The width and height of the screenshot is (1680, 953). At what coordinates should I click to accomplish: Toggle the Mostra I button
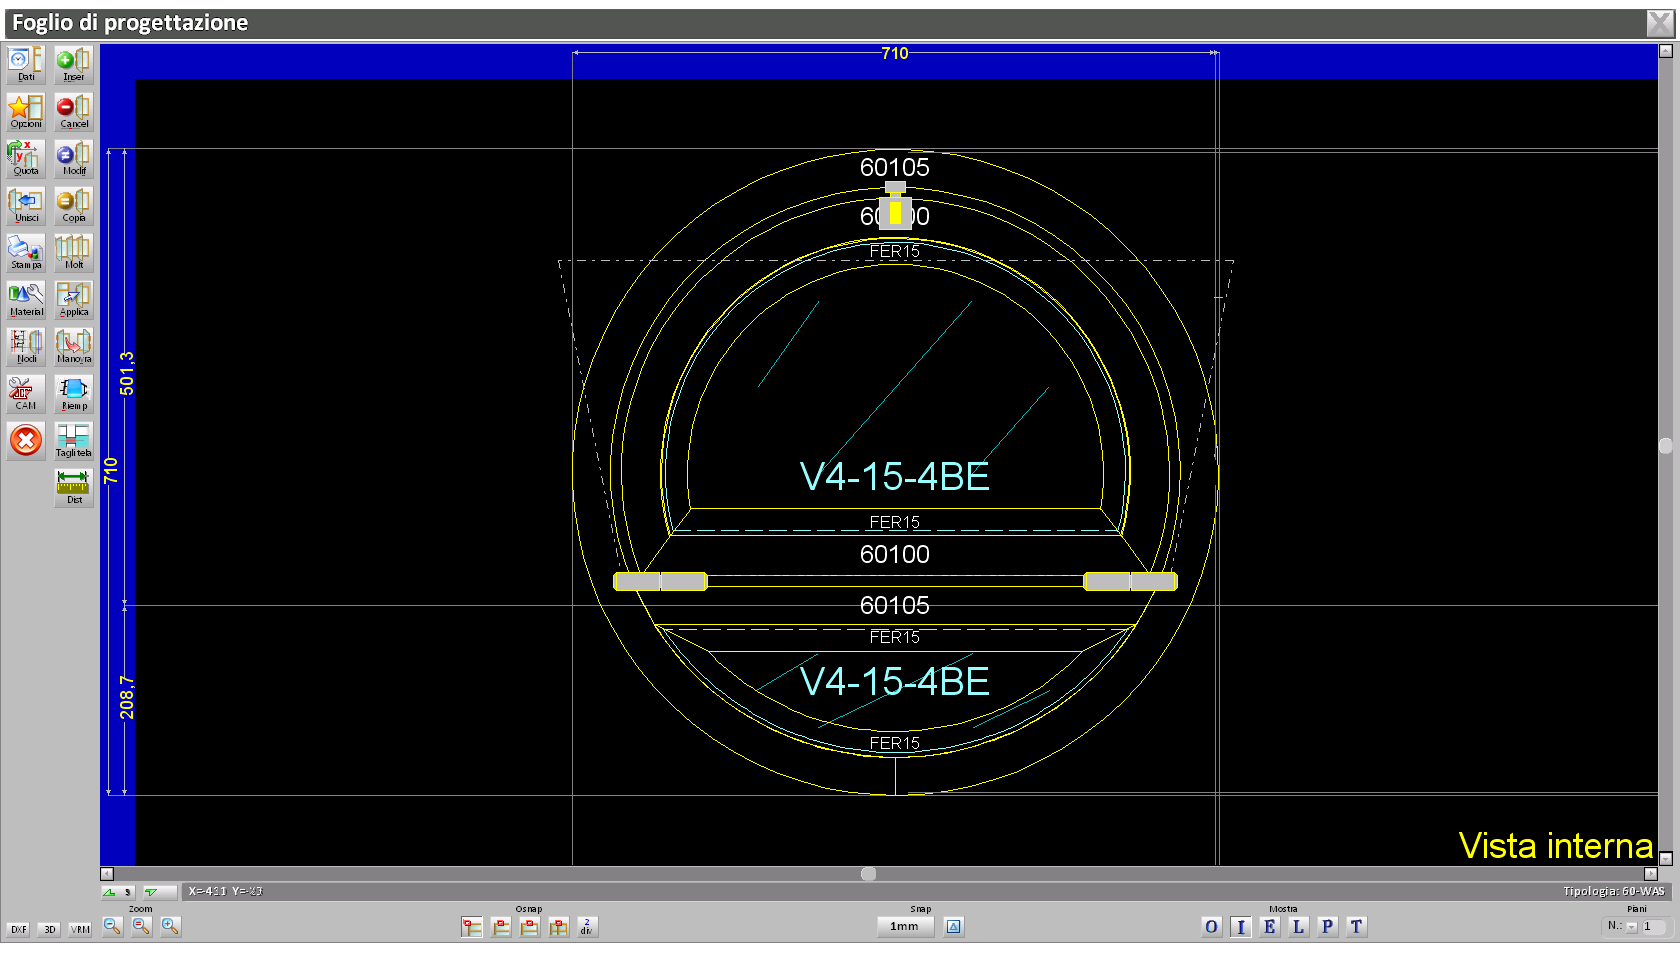click(1241, 927)
